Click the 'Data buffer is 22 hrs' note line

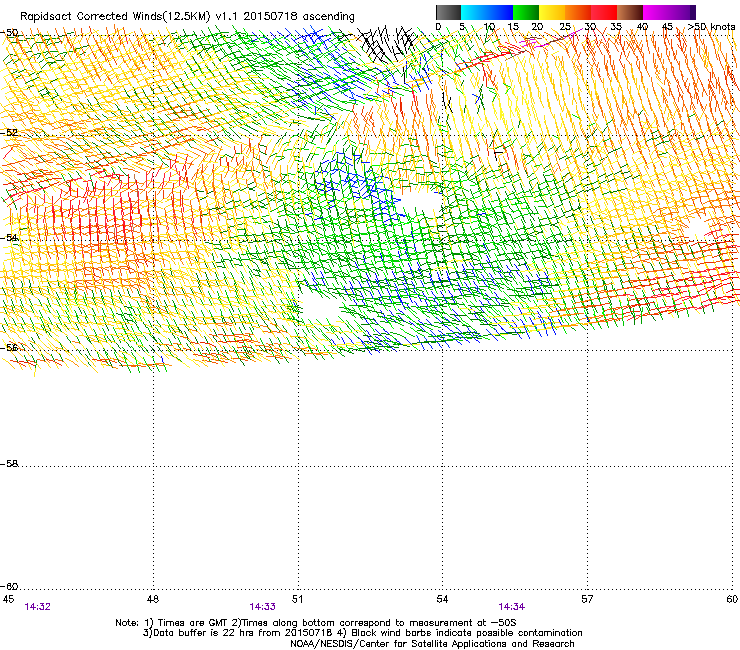[x=363, y=633]
